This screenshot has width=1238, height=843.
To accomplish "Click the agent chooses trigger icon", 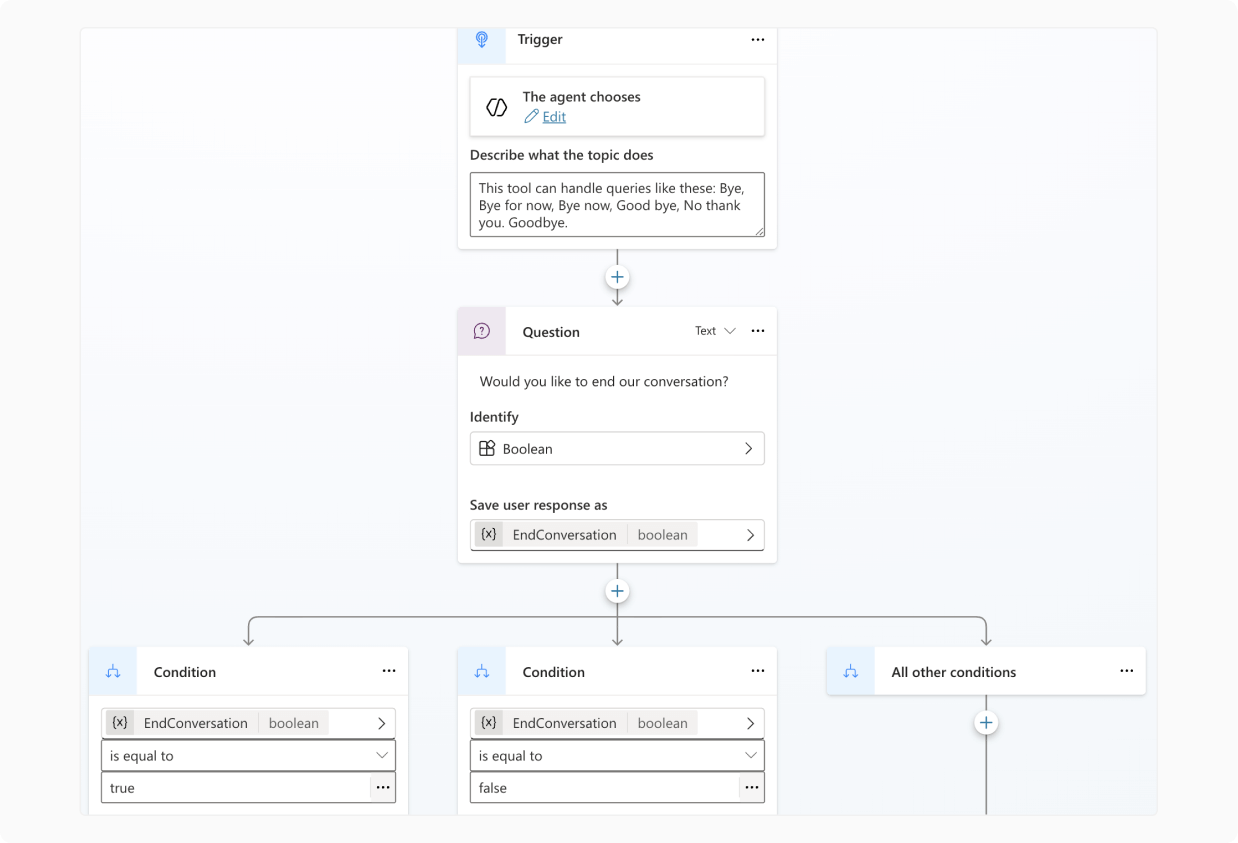I will coord(496,107).
